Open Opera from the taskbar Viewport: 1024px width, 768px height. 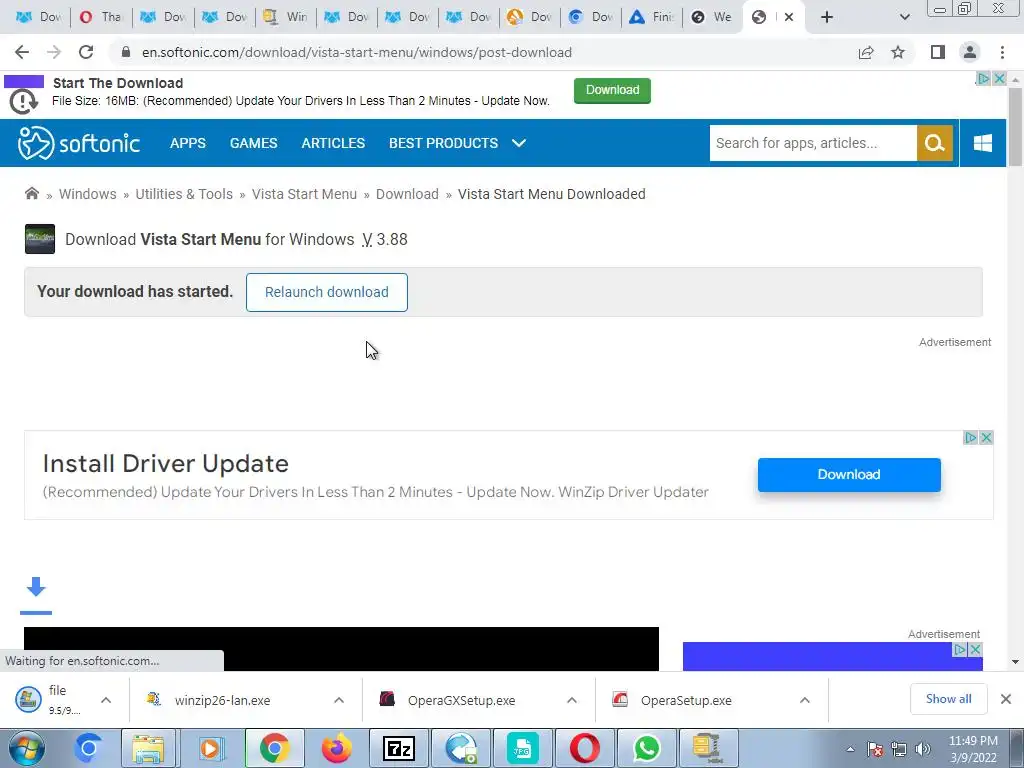[584, 748]
